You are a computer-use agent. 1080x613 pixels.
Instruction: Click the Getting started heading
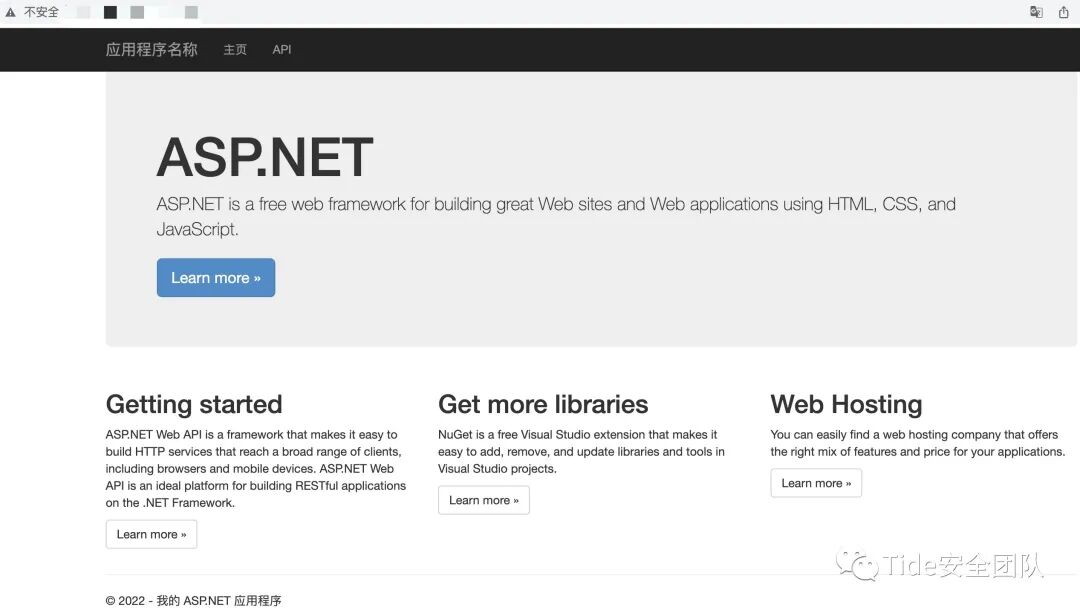pos(194,404)
